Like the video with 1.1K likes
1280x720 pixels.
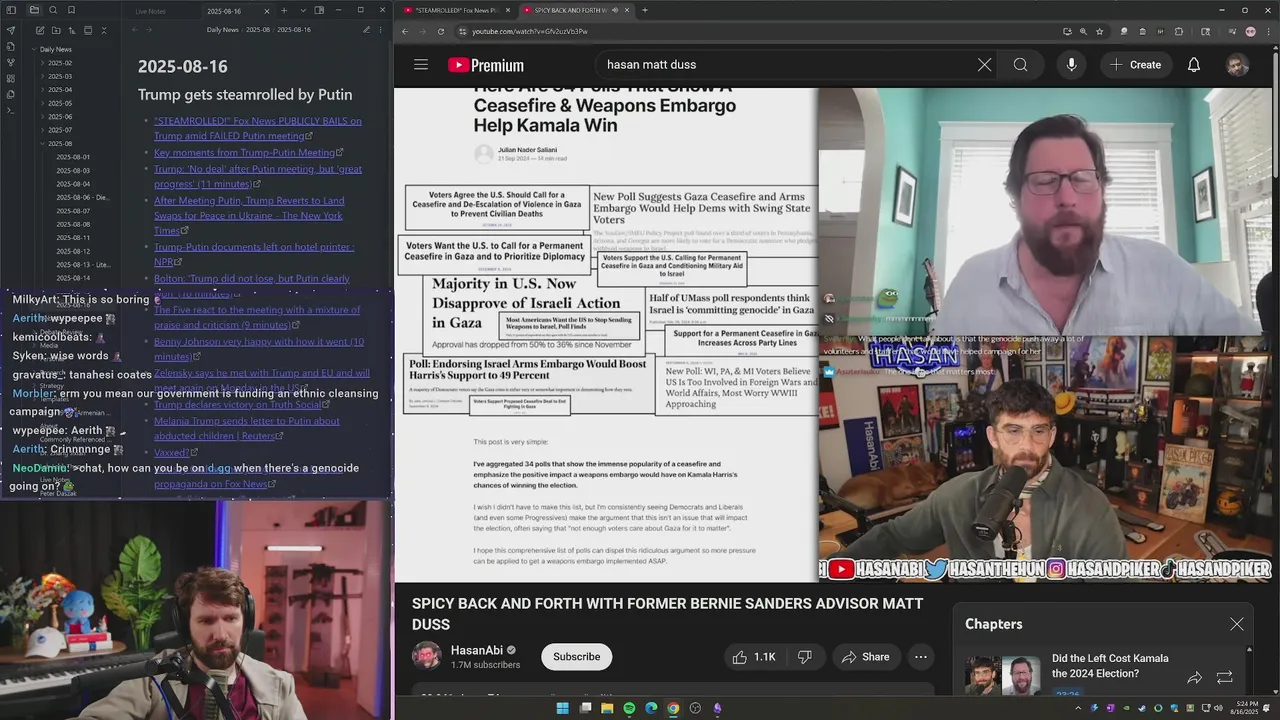(x=754, y=657)
